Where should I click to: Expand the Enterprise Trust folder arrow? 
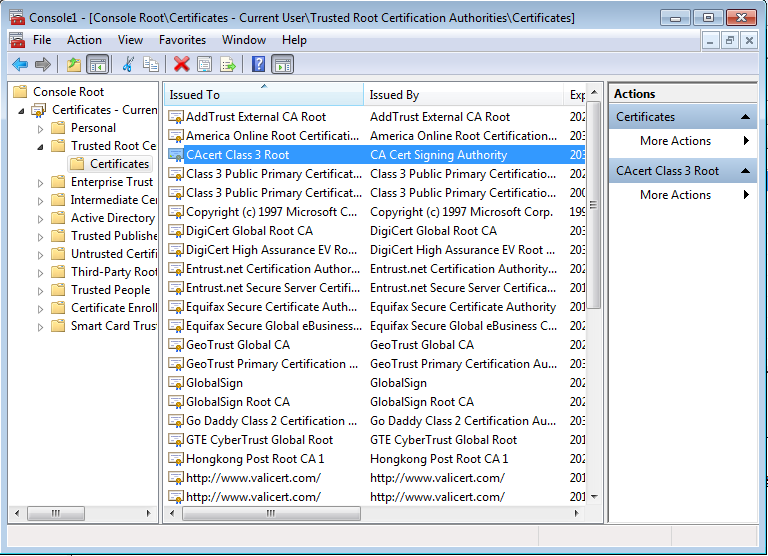click(x=41, y=183)
